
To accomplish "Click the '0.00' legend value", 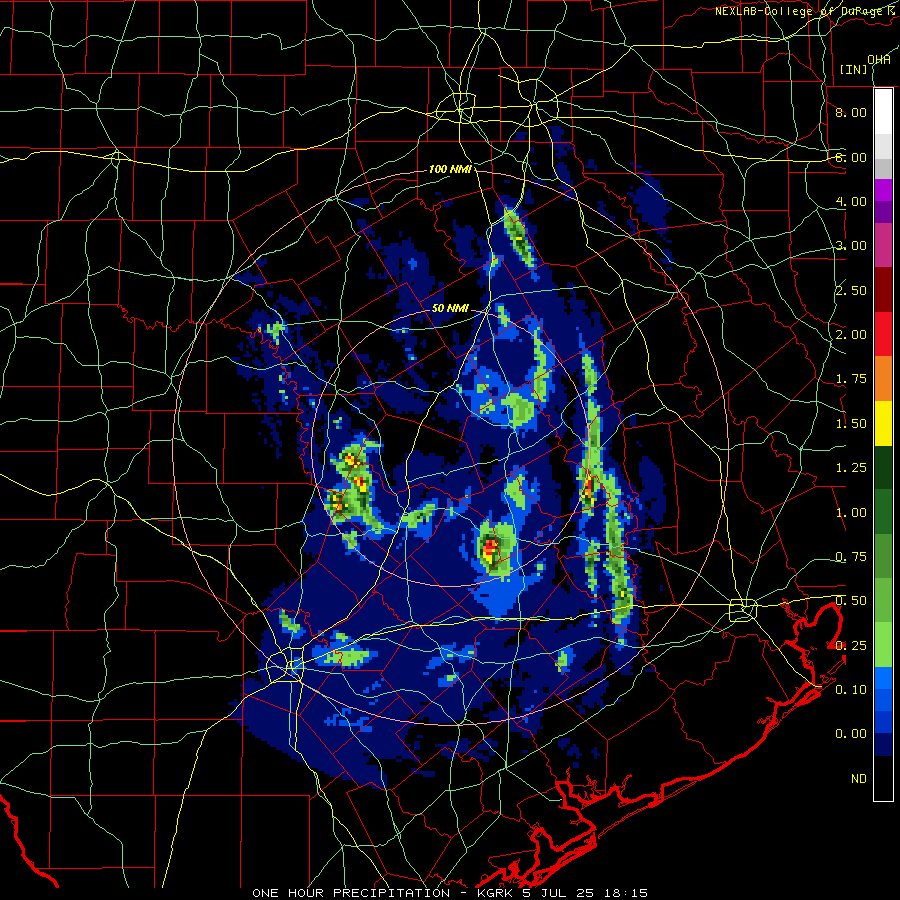I will [x=851, y=734].
